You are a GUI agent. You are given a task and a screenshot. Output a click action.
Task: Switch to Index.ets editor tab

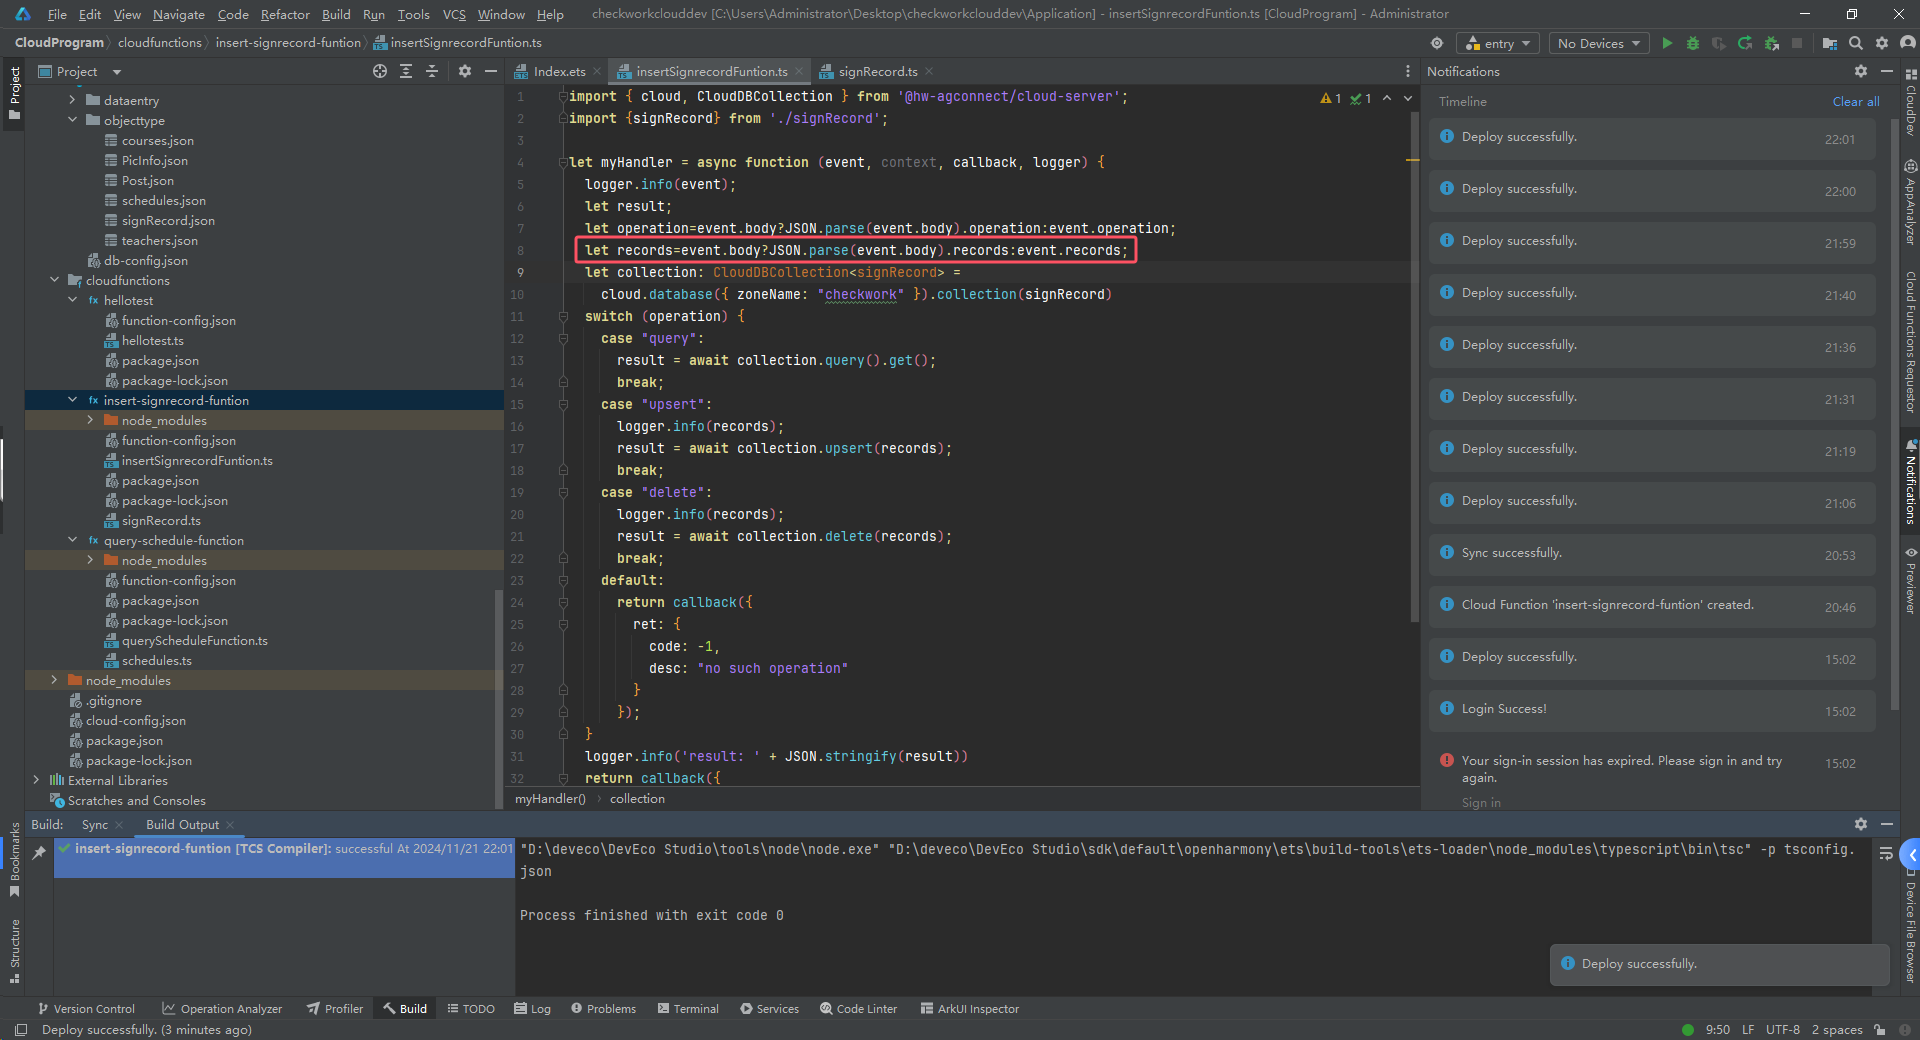click(x=558, y=71)
